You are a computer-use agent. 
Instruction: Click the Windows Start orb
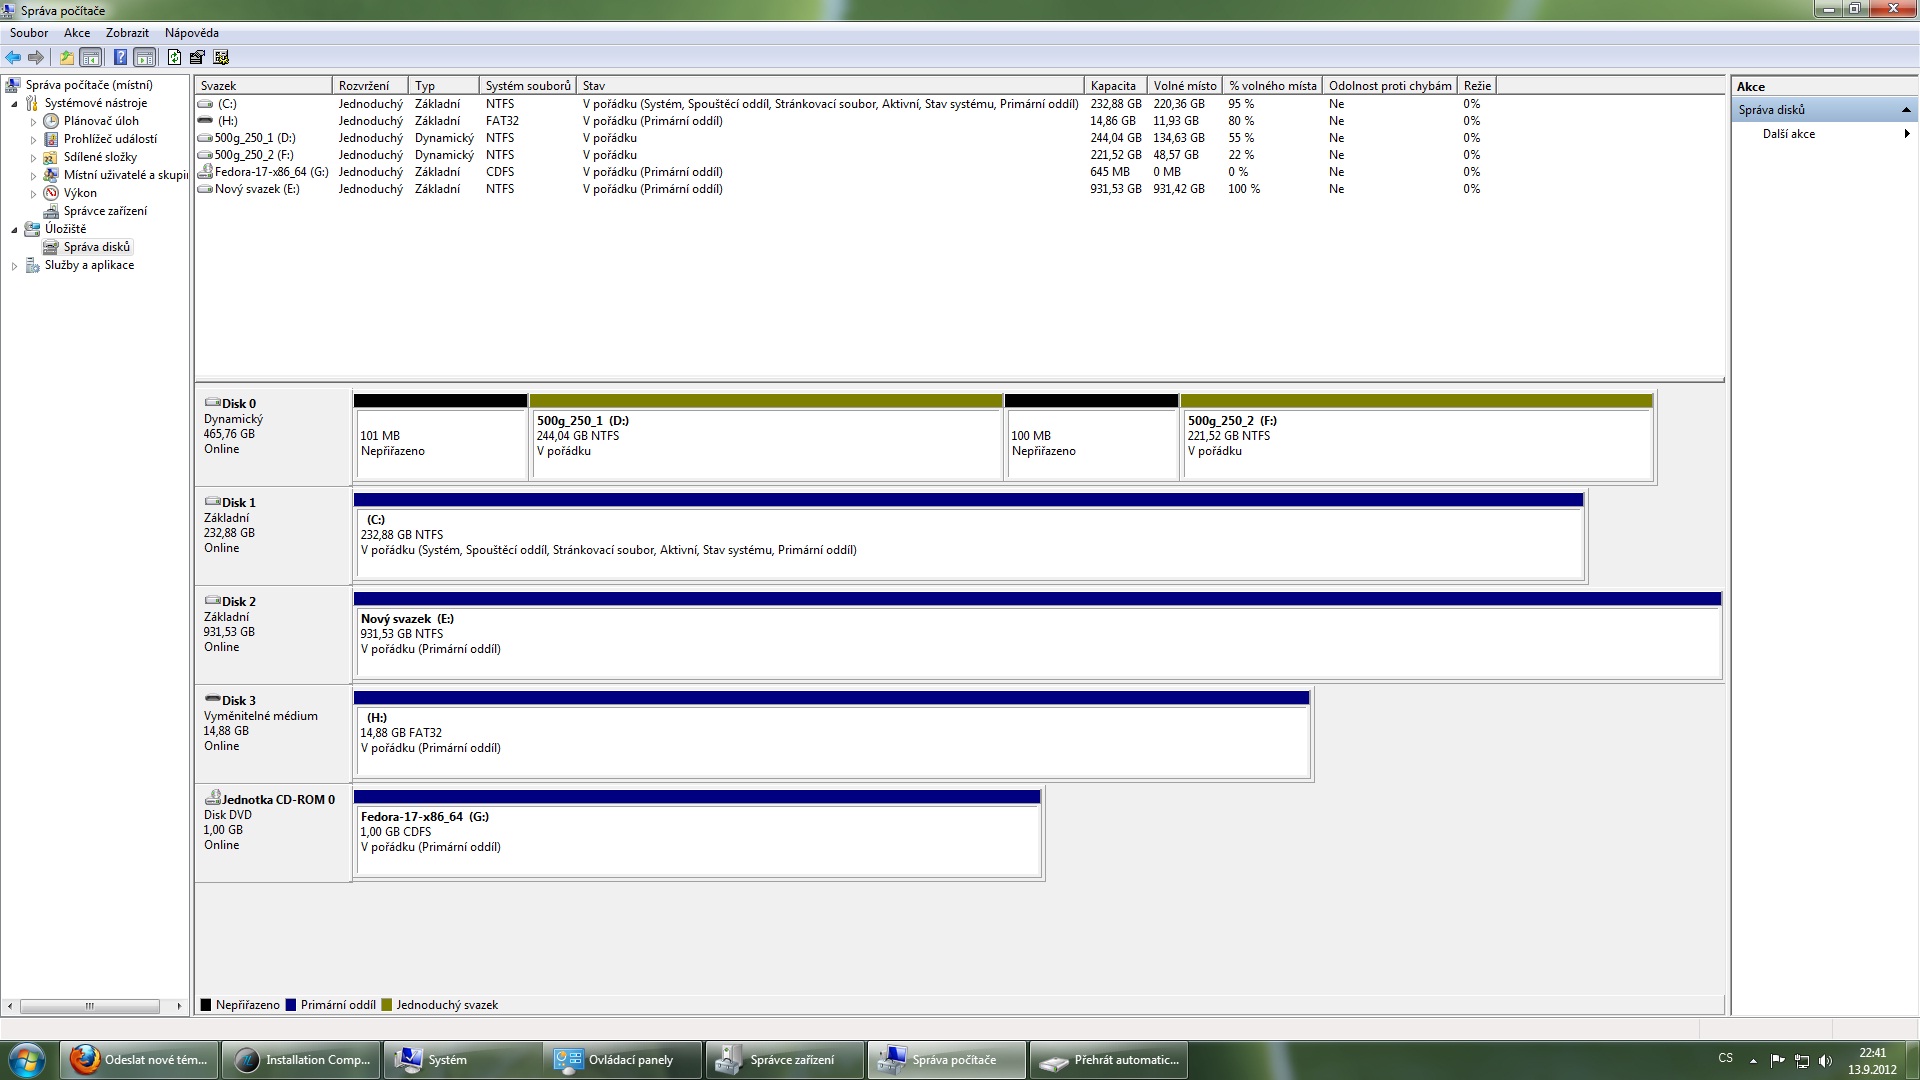coord(27,1060)
